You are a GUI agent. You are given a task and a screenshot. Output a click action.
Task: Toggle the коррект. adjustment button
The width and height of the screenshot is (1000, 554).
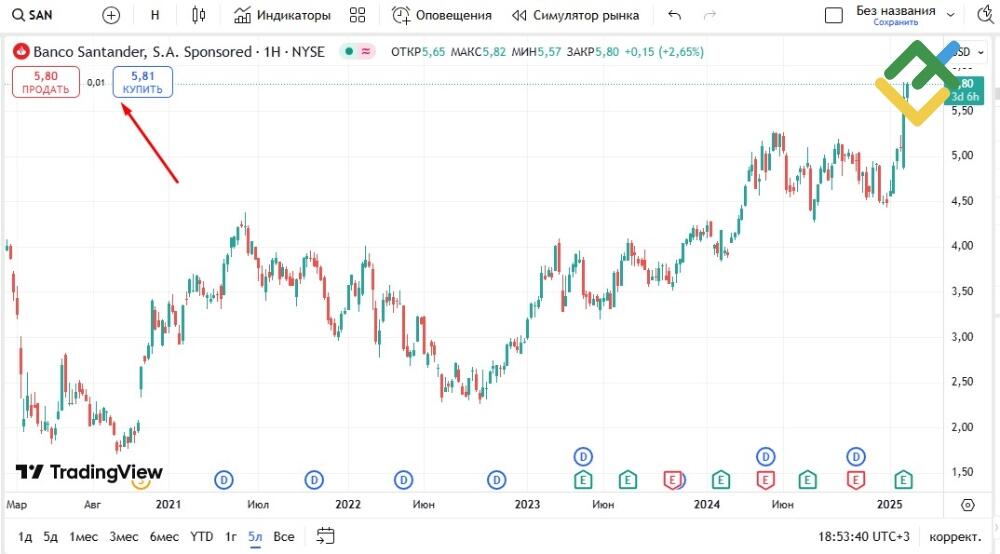tap(955, 536)
